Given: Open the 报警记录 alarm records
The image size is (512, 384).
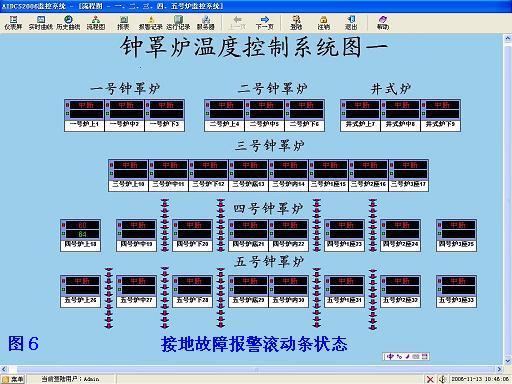Looking at the screenshot, I should pyautogui.click(x=150, y=23).
